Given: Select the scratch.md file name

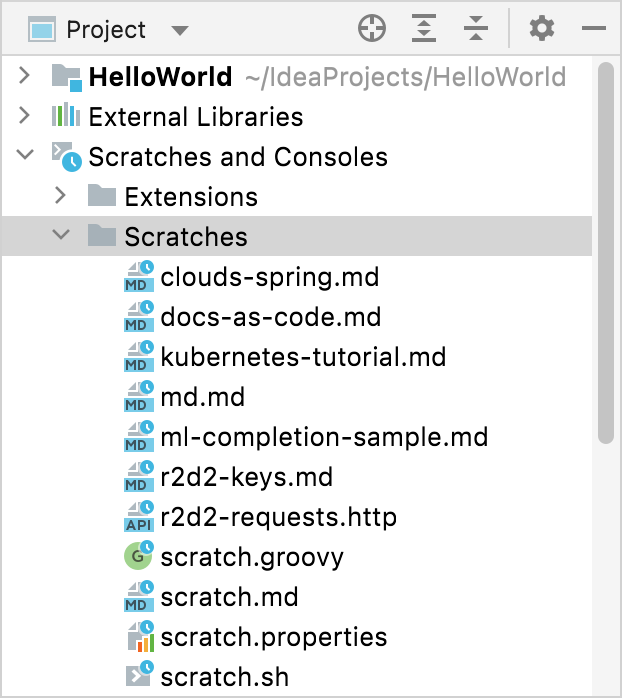Looking at the screenshot, I should coord(229,597).
